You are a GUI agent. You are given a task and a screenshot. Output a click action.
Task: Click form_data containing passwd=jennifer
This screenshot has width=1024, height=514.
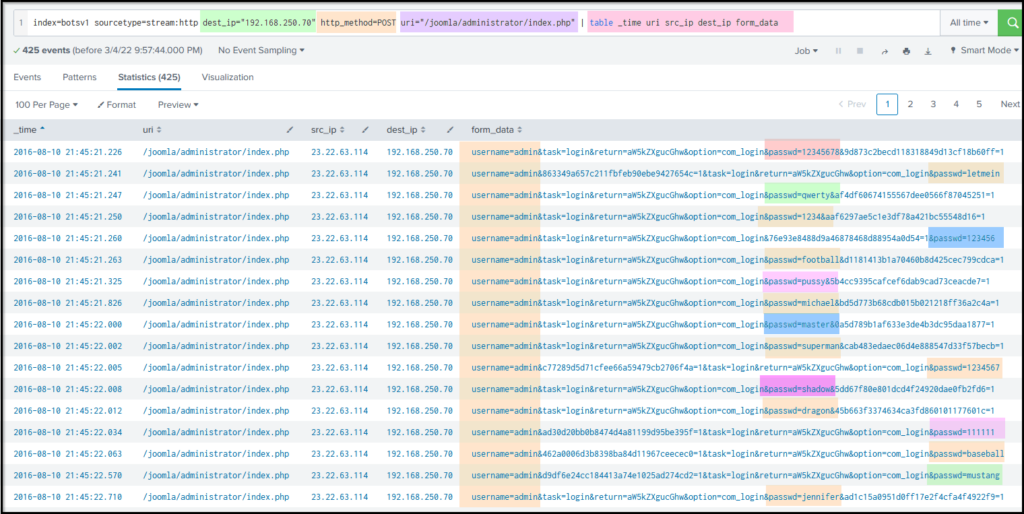point(737,497)
